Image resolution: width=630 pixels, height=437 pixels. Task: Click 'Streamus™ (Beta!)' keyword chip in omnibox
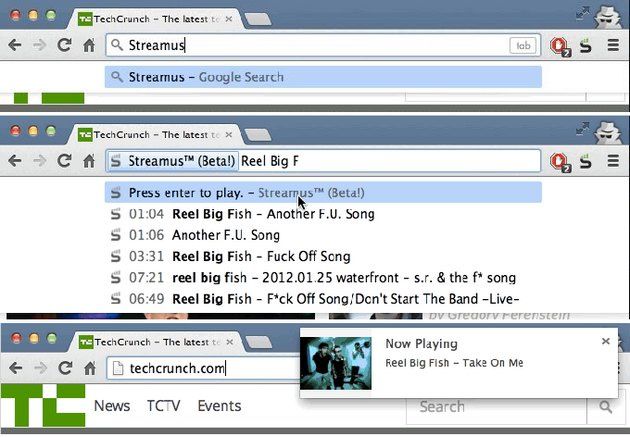[x=173, y=161]
